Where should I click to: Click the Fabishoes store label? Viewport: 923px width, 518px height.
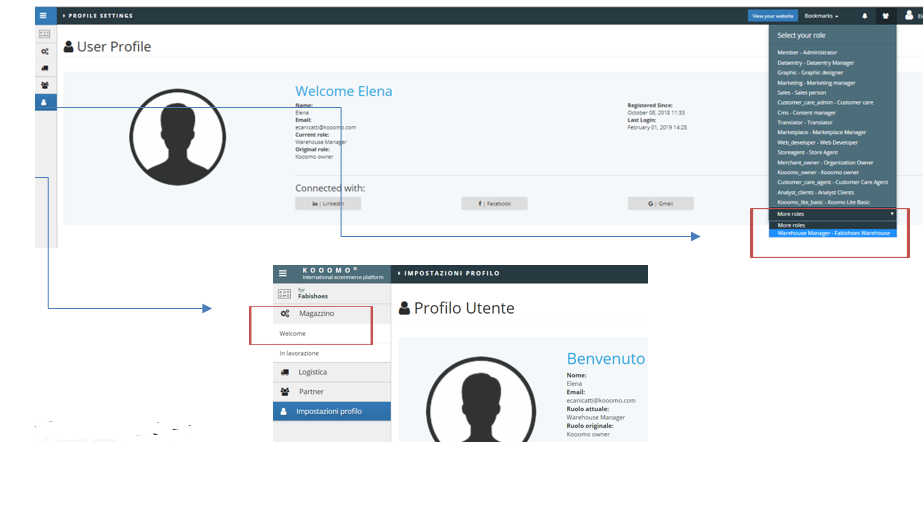click(313, 296)
